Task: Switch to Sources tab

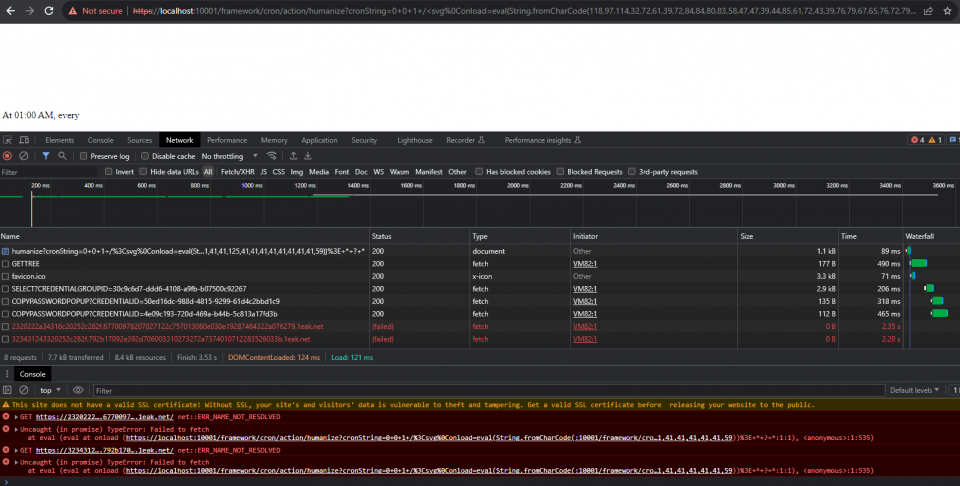Action: [139, 140]
